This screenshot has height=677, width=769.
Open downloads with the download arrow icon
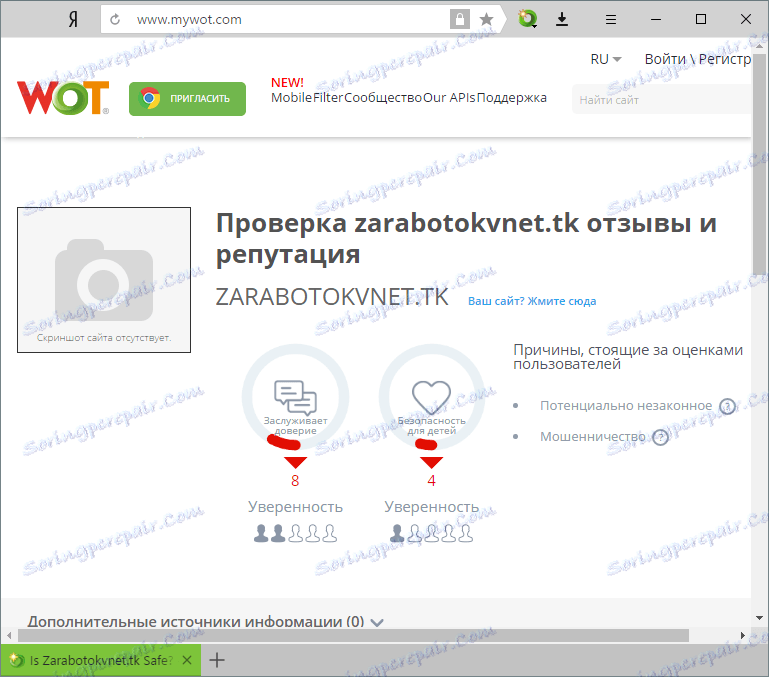click(562, 20)
